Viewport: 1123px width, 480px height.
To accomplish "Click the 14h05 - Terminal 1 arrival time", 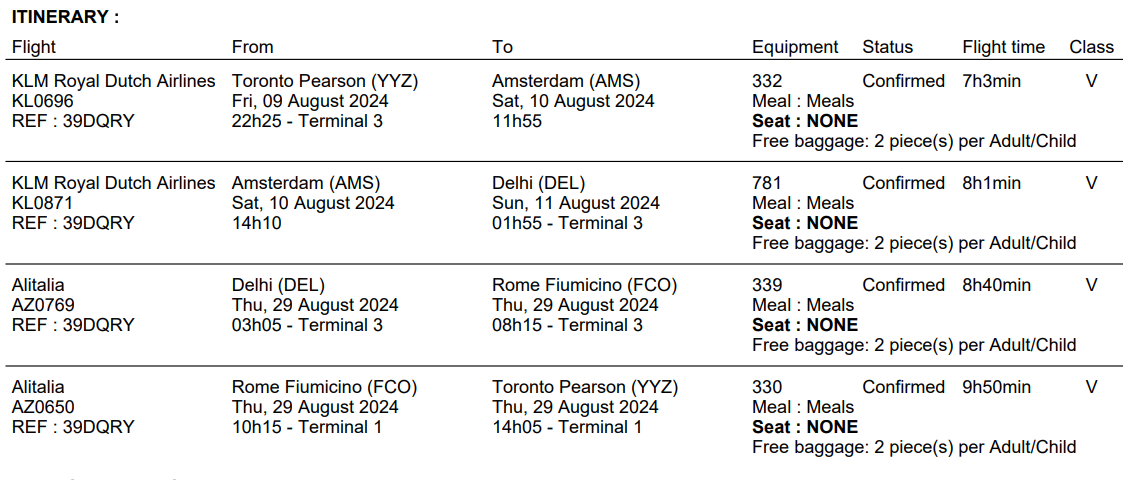I will pyautogui.click(x=567, y=427).
